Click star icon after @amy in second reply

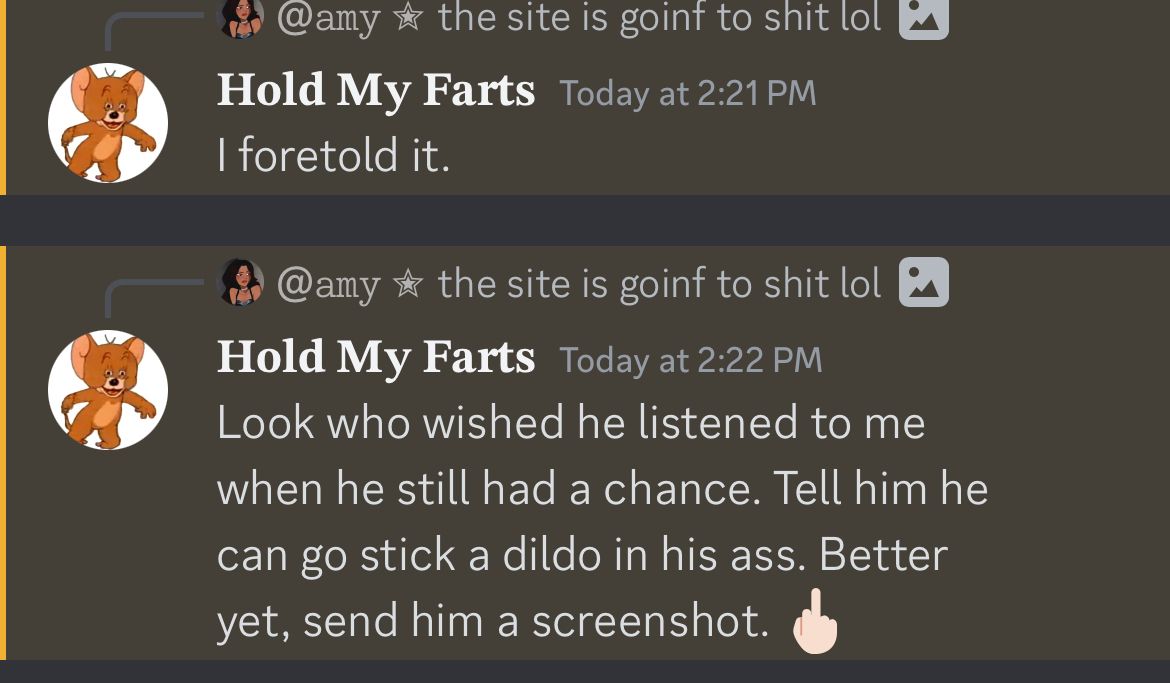click(408, 284)
